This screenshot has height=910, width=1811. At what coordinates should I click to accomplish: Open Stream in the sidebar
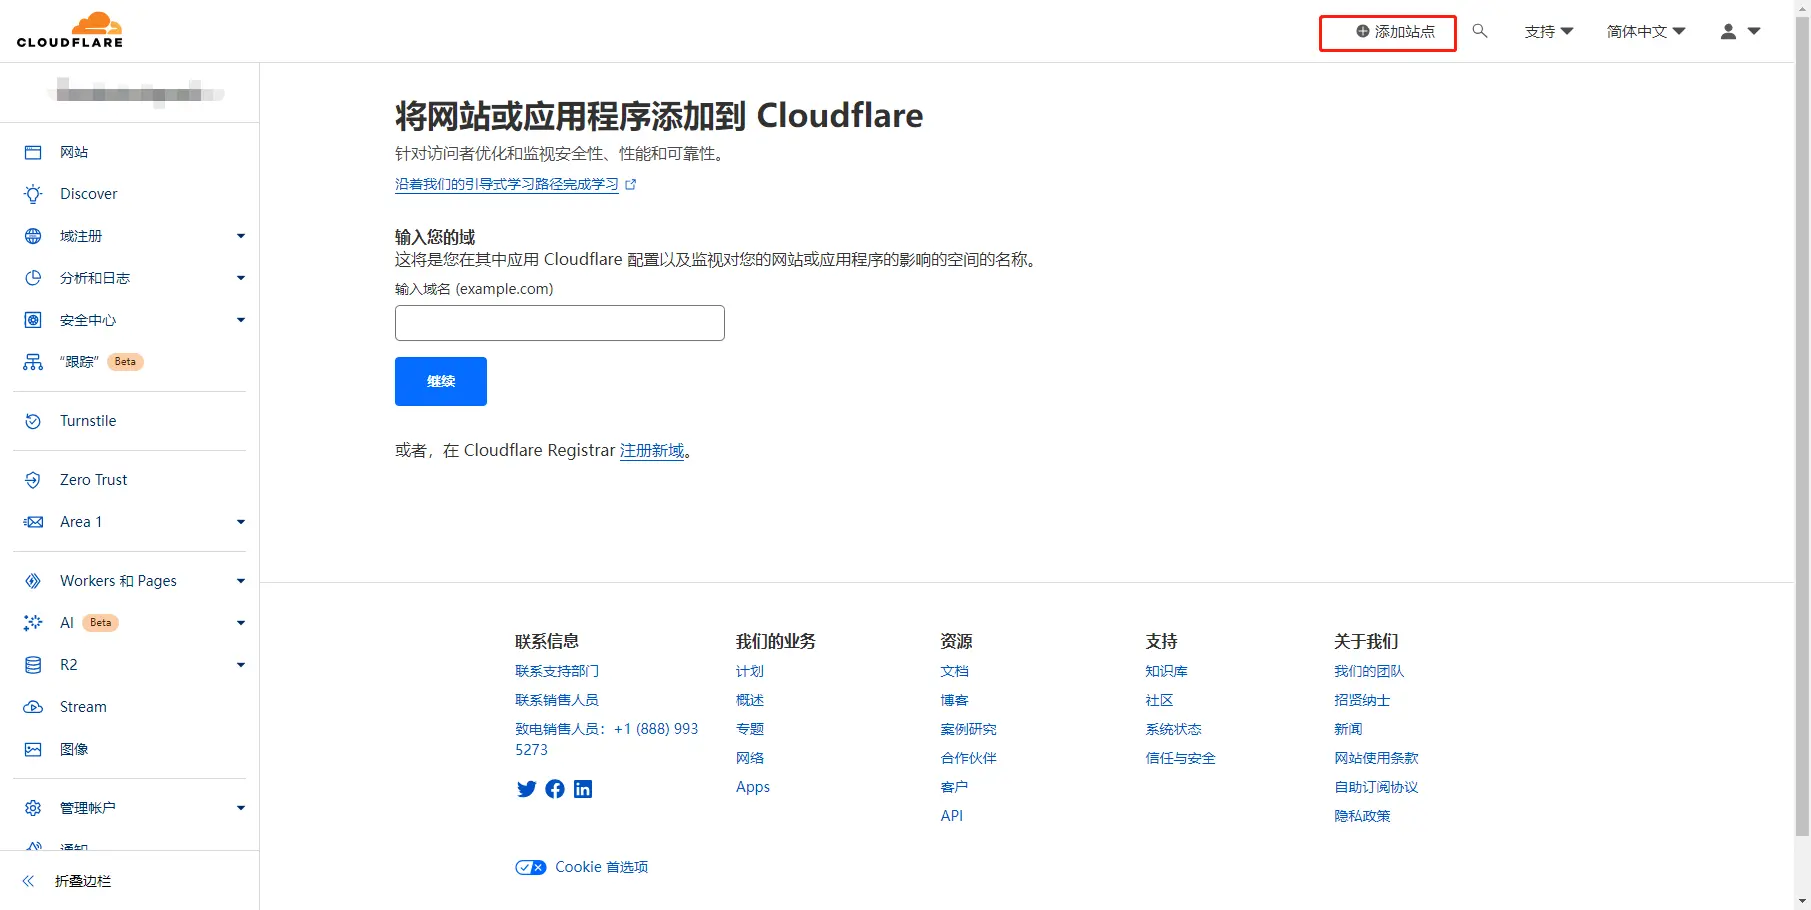tap(83, 707)
